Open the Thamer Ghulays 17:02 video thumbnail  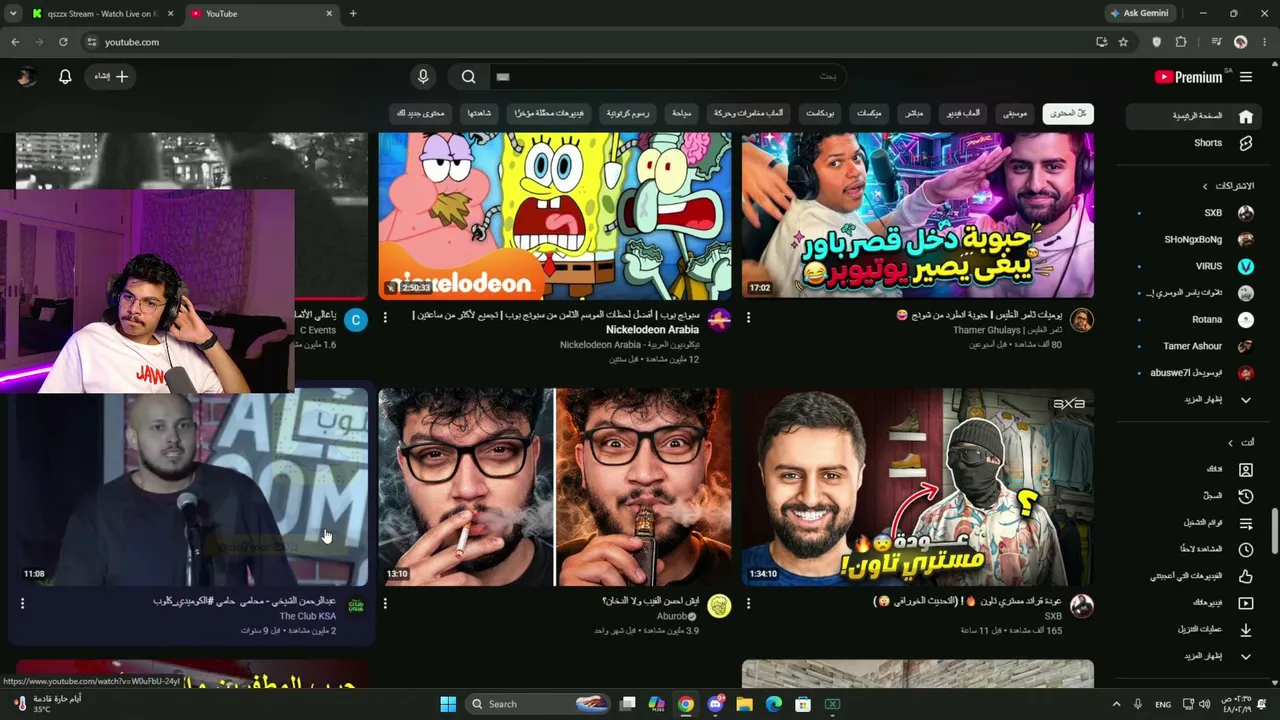(918, 215)
